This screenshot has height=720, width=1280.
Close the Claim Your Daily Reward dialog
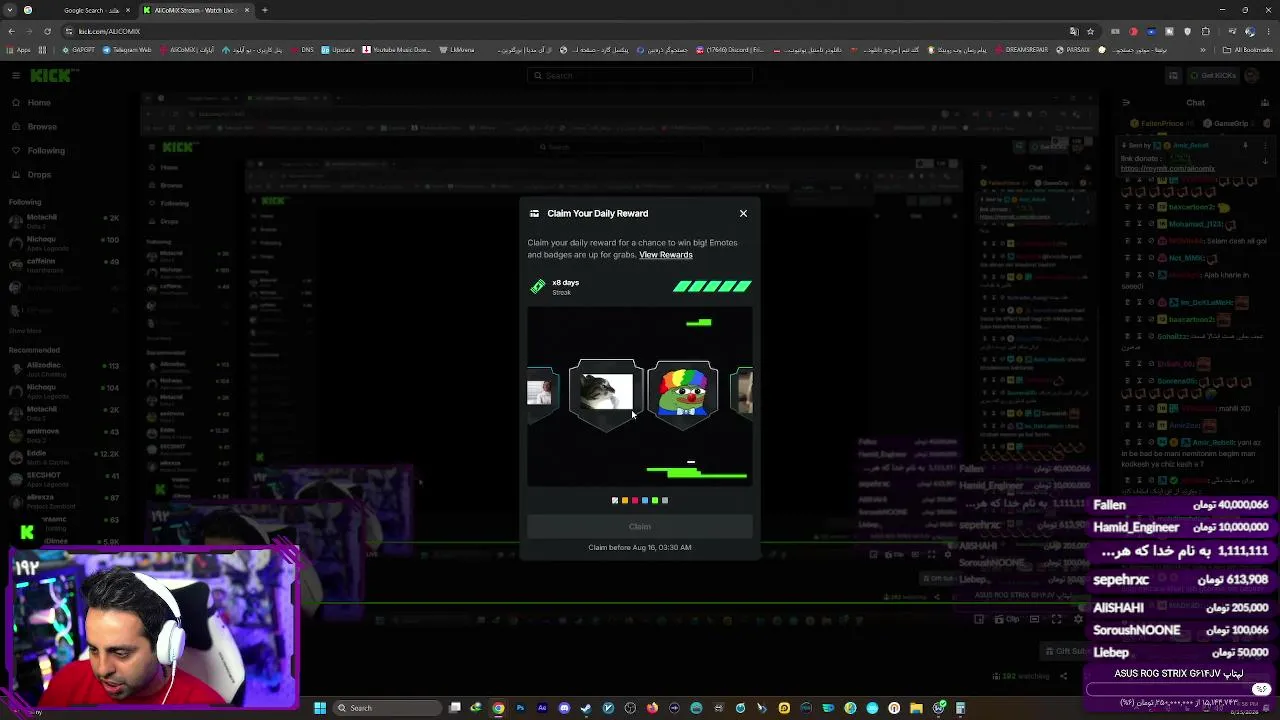click(x=743, y=213)
